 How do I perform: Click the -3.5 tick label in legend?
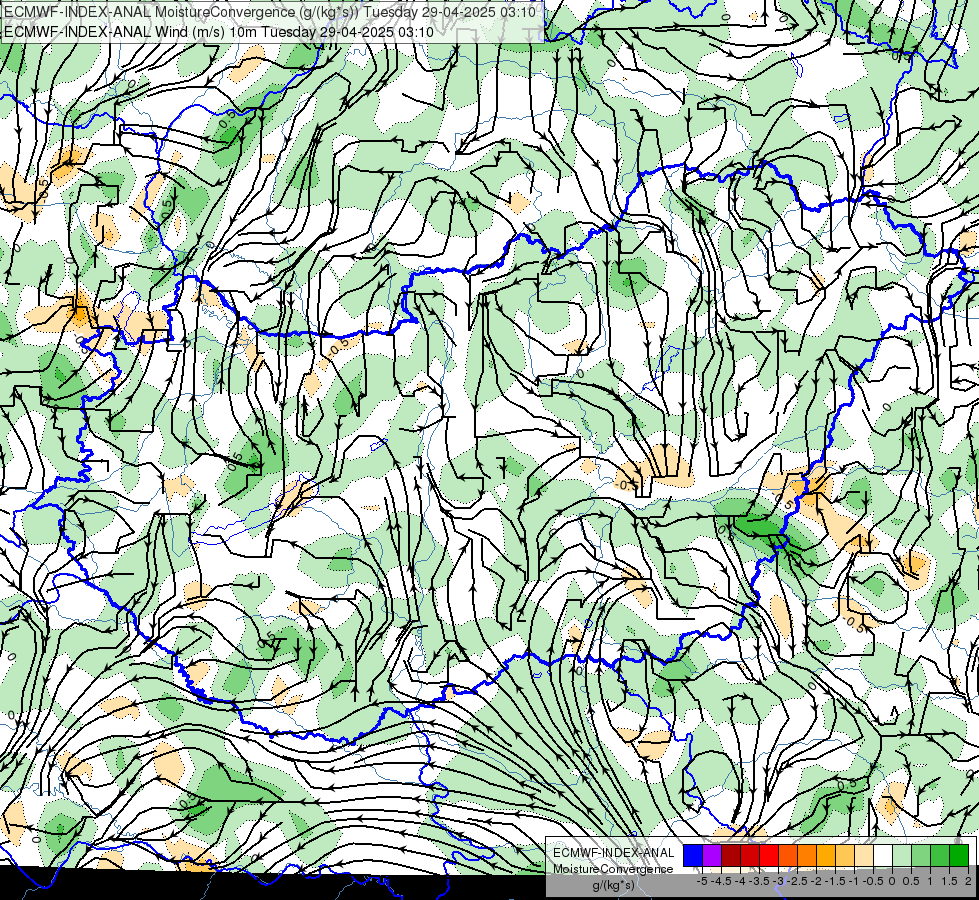click(x=759, y=881)
